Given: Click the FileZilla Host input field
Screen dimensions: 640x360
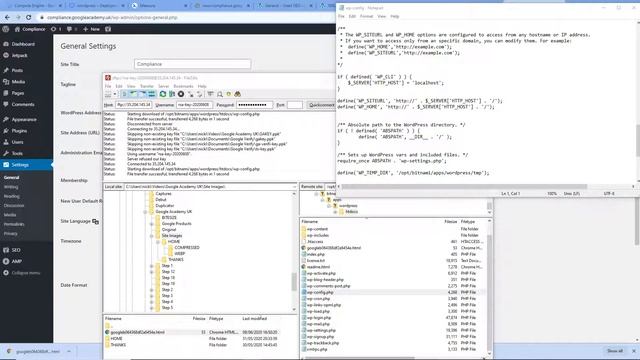Looking at the screenshot, I should pyautogui.click(x=133, y=105).
